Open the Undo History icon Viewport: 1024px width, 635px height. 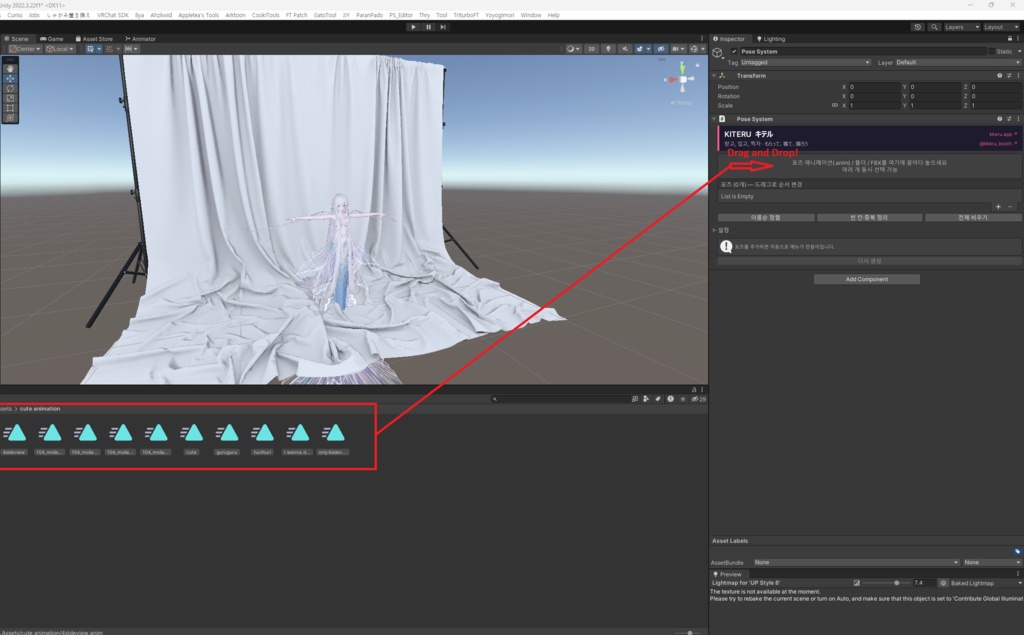click(x=918, y=27)
